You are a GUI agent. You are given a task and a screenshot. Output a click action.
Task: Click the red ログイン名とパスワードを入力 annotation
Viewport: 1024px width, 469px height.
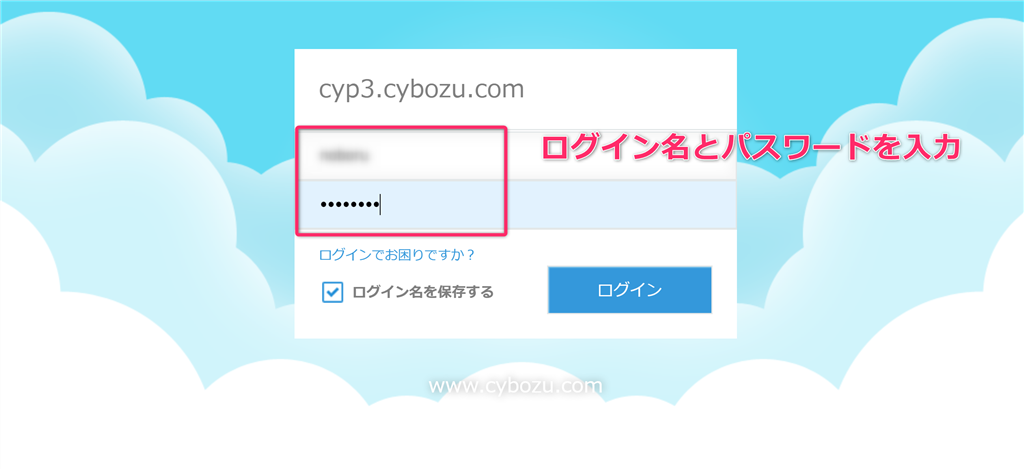click(x=751, y=148)
